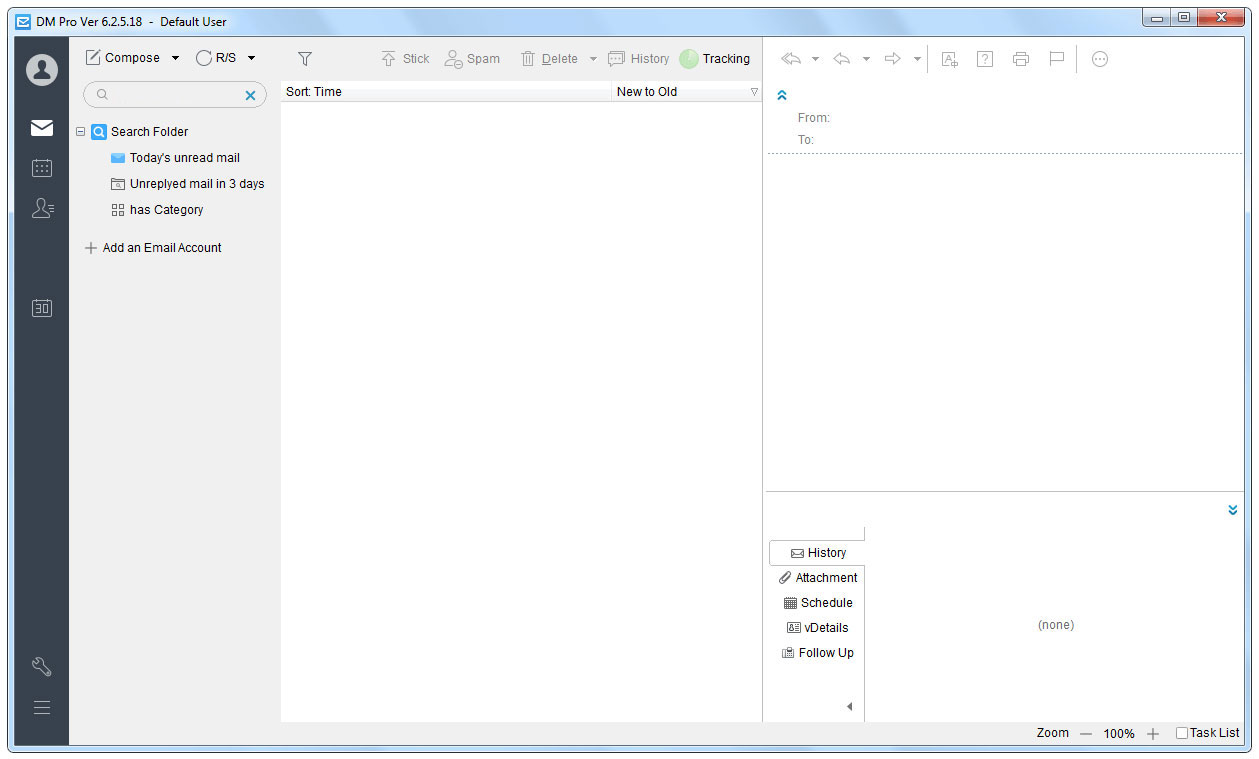Click the more options ellipsis icon
The width and height of the screenshot is (1259, 759).
tap(1100, 59)
